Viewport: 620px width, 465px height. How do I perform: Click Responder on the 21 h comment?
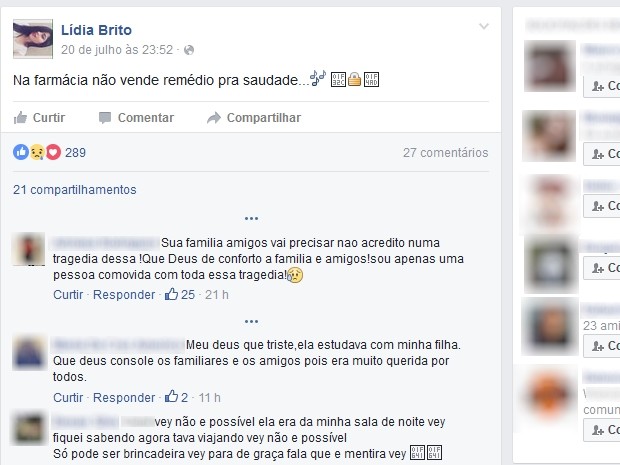[x=124, y=295]
